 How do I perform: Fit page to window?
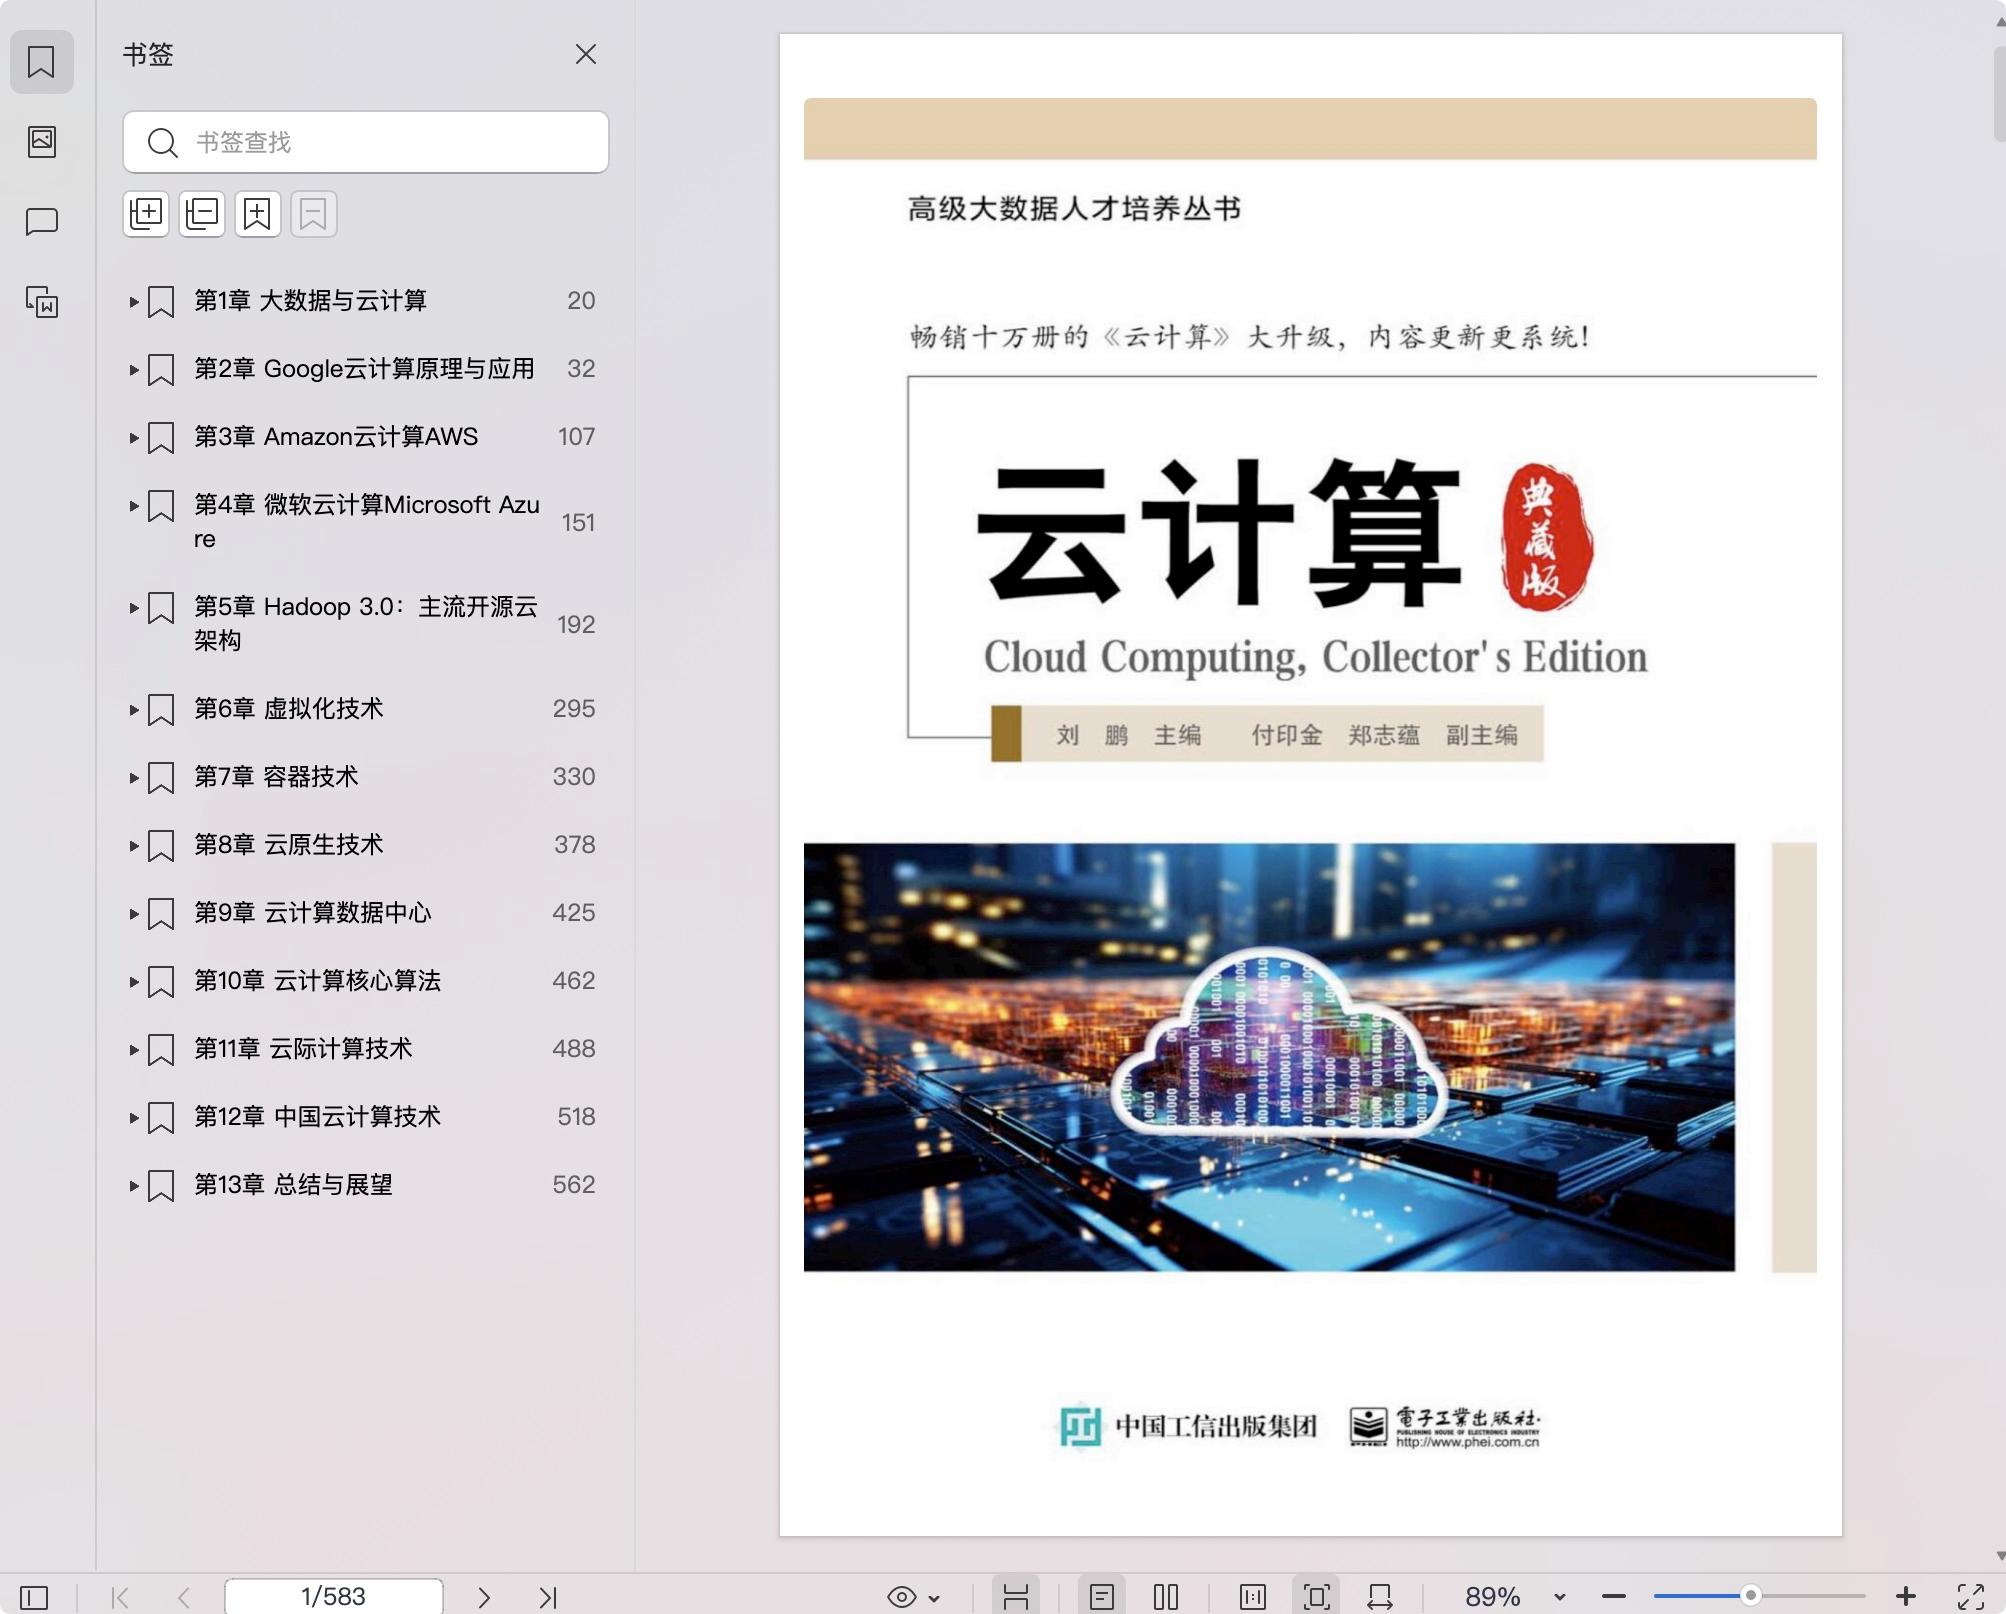(x=1317, y=1597)
